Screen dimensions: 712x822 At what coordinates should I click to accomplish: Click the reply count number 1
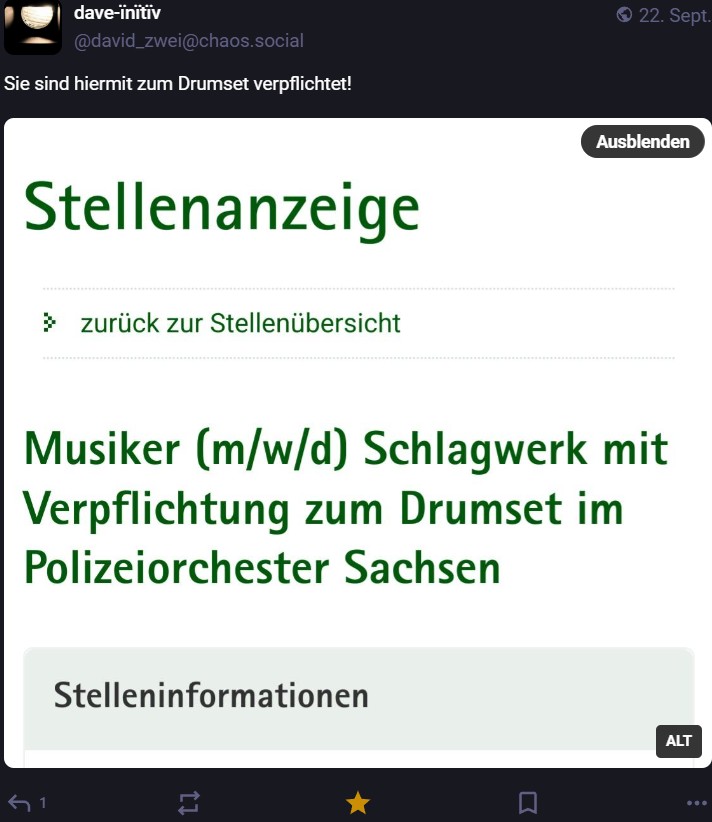pos(43,803)
